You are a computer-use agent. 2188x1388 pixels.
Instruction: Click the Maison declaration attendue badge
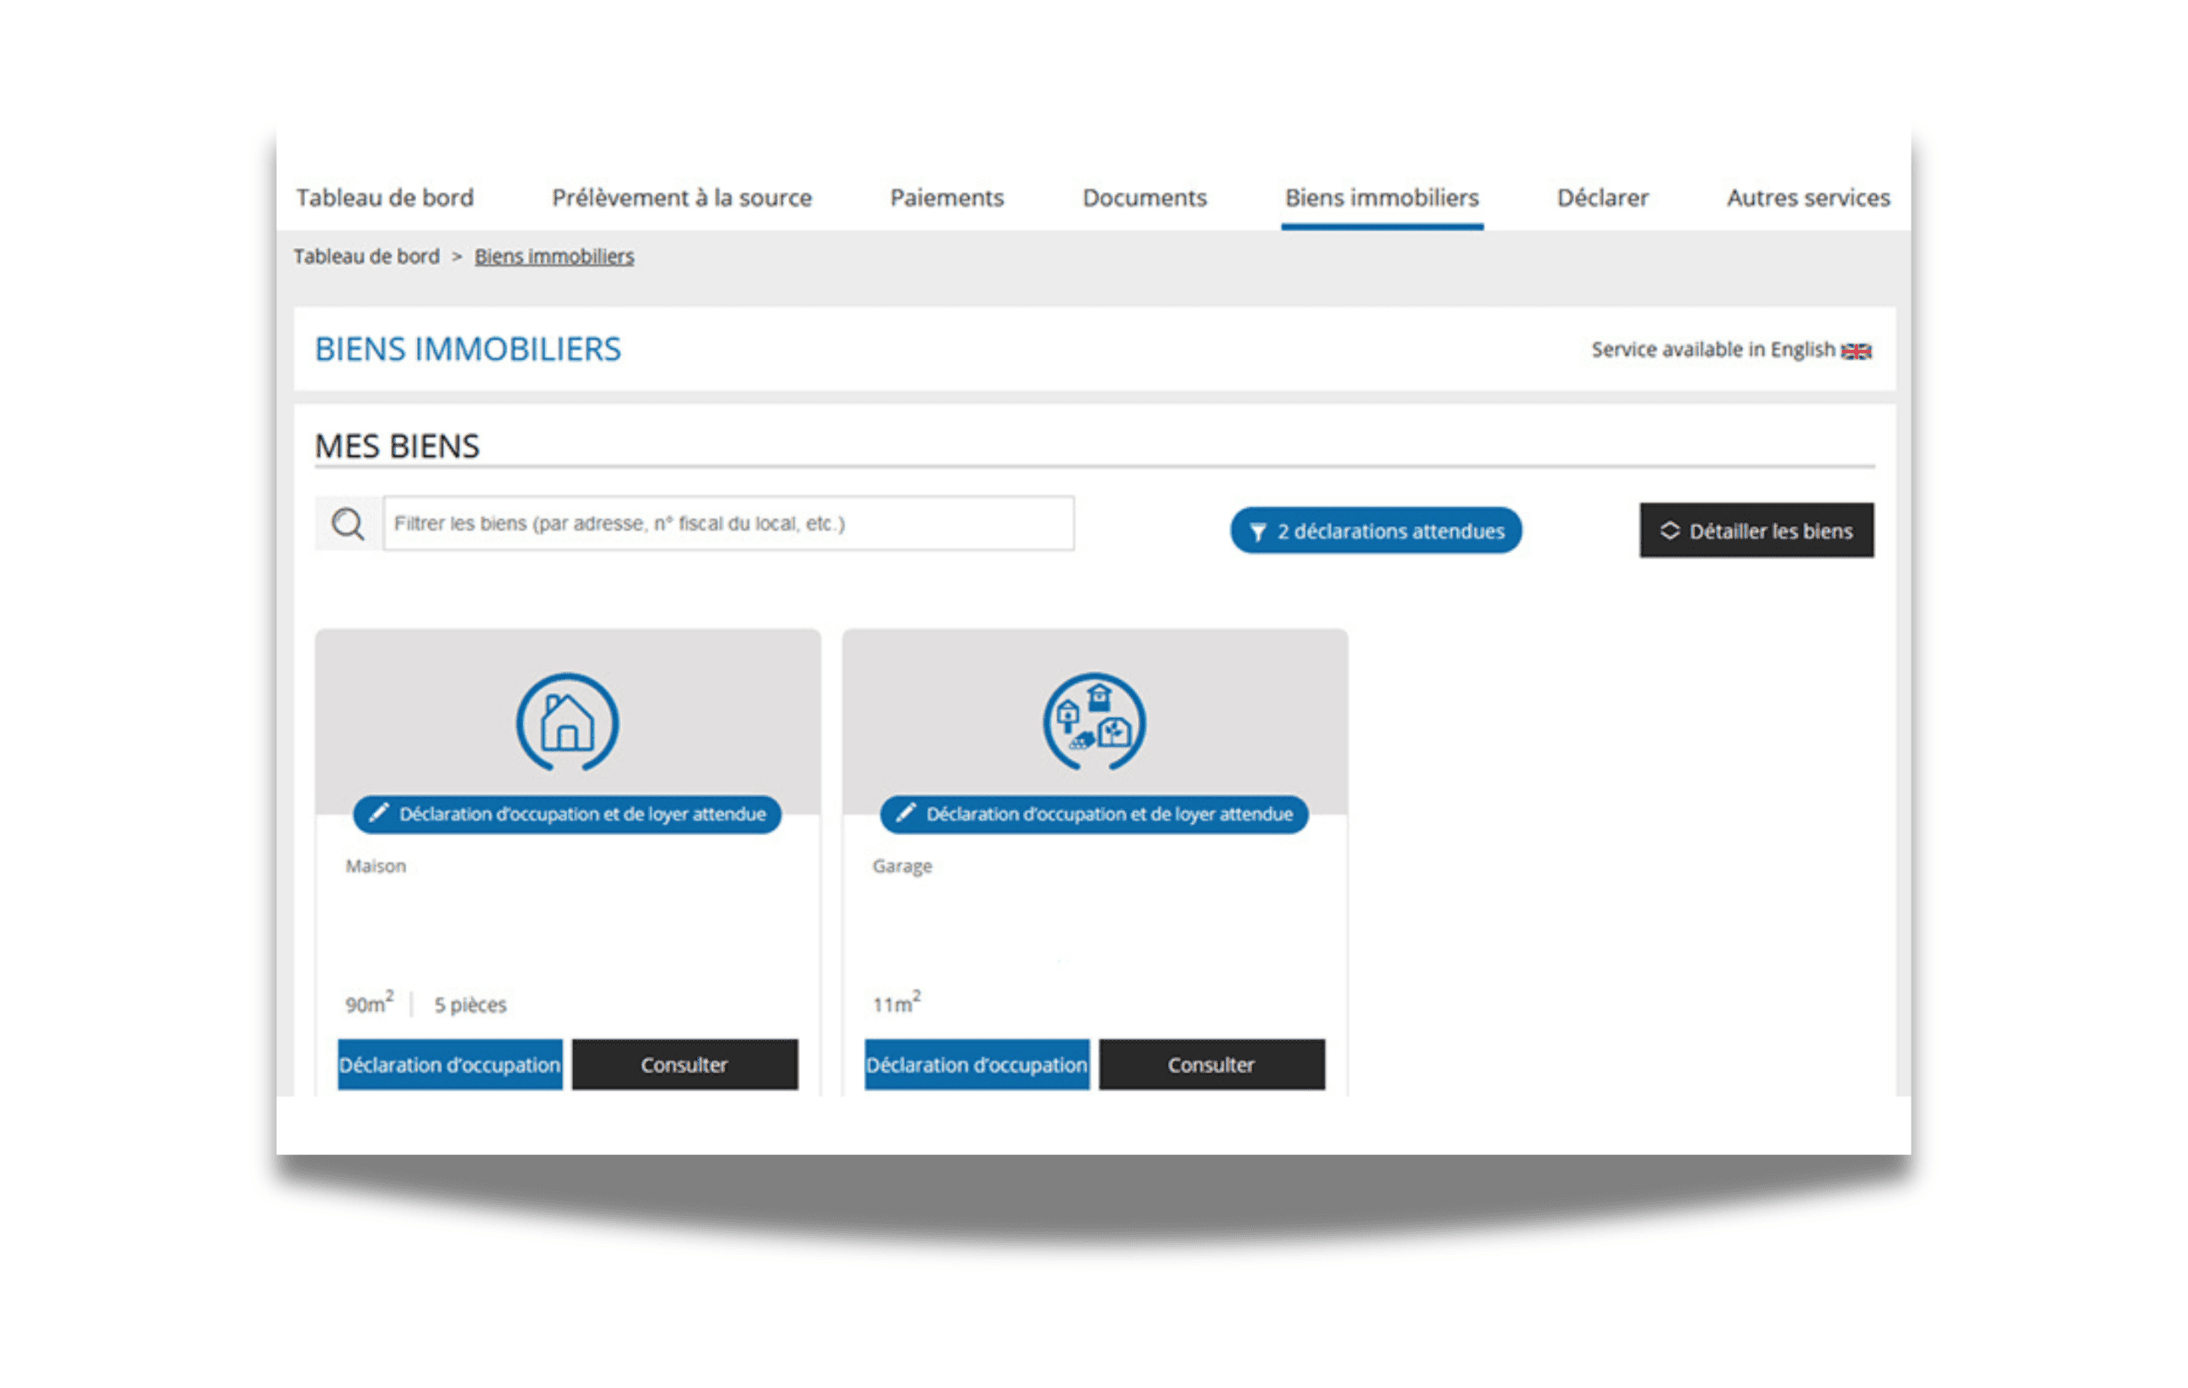[x=567, y=814]
